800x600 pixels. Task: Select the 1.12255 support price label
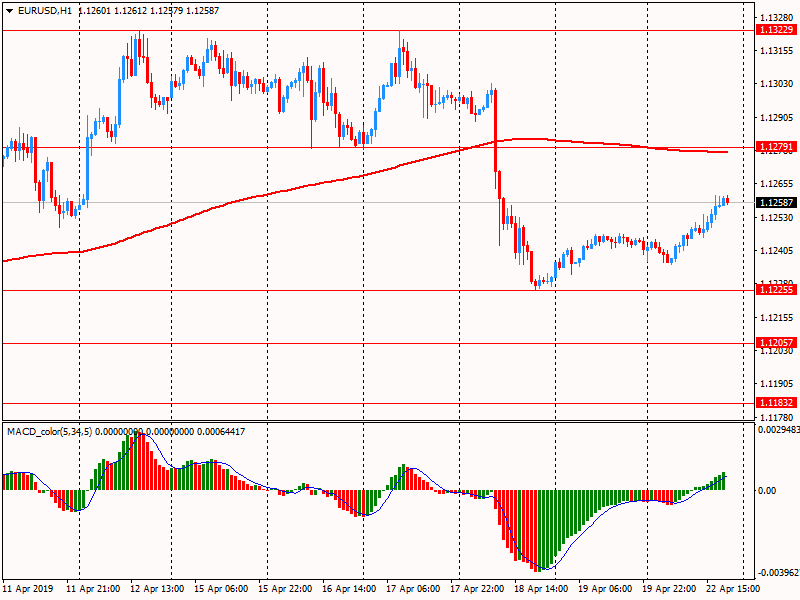(x=777, y=290)
